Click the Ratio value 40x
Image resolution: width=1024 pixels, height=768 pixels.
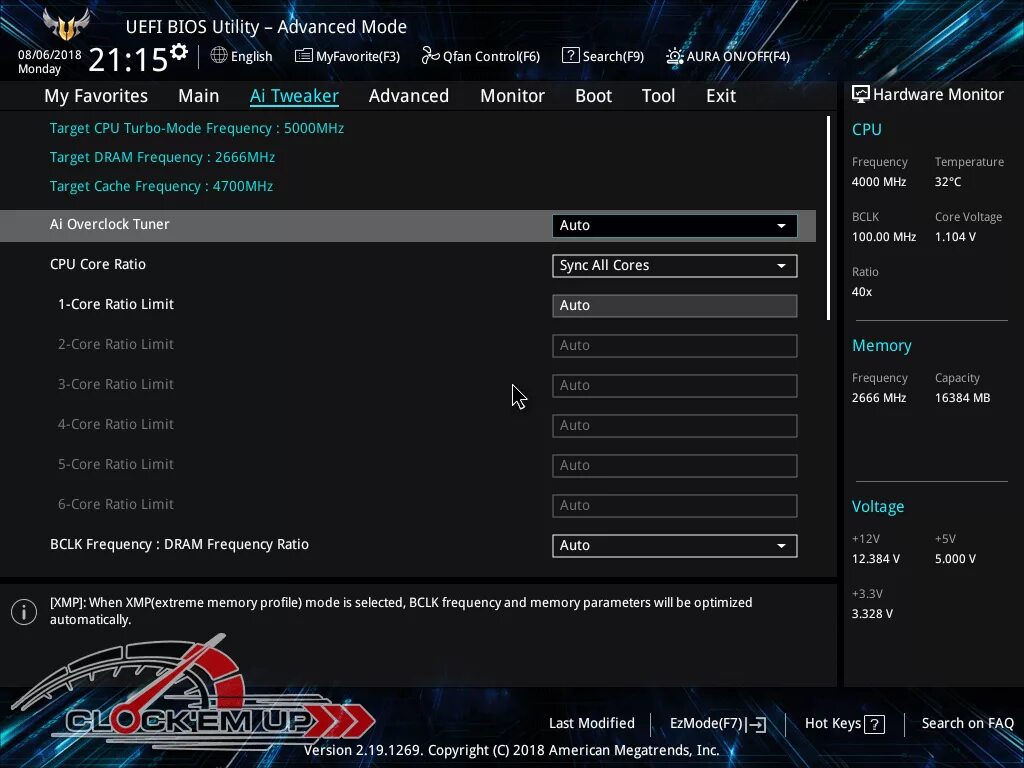pyautogui.click(x=861, y=292)
